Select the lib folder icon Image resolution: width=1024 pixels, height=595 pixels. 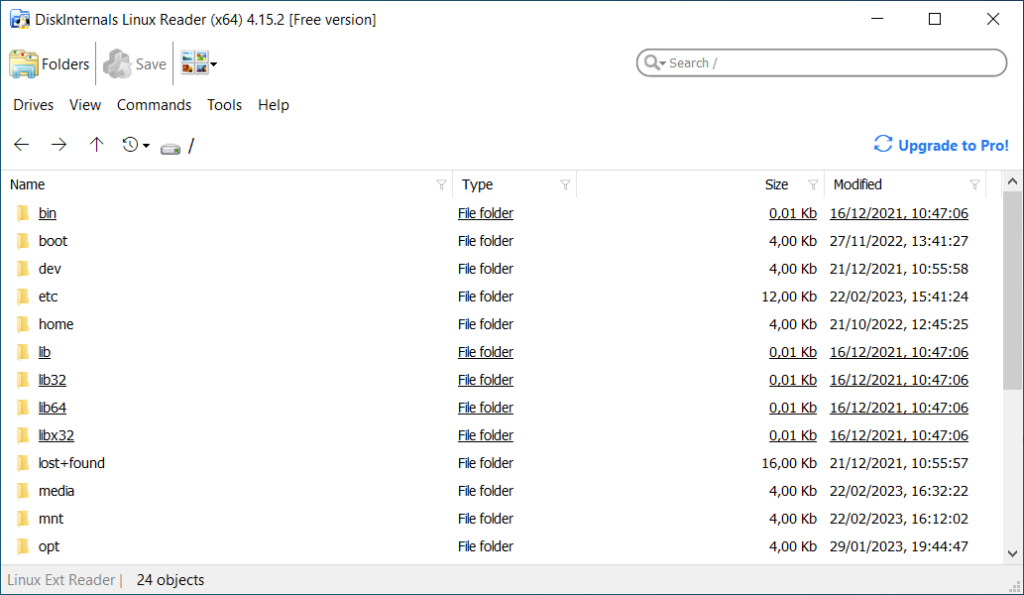tap(23, 352)
